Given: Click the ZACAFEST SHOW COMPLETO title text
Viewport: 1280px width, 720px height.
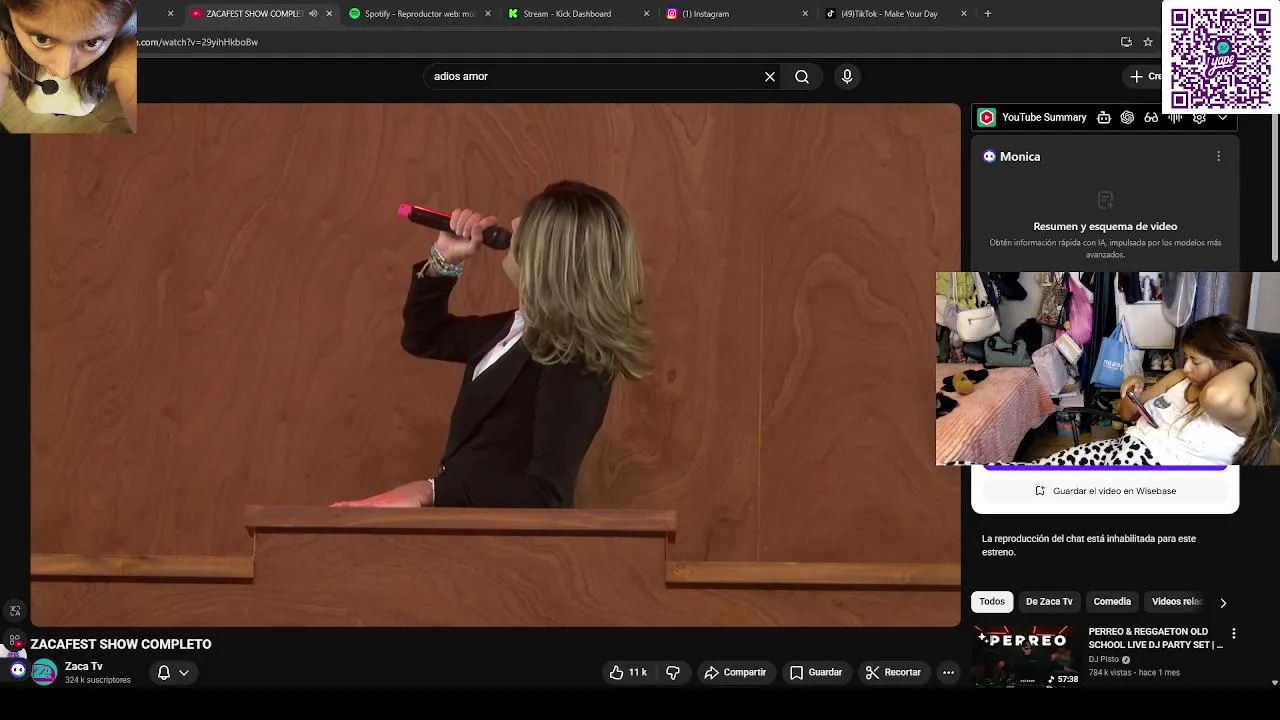Looking at the screenshot, I should (121, 644).
